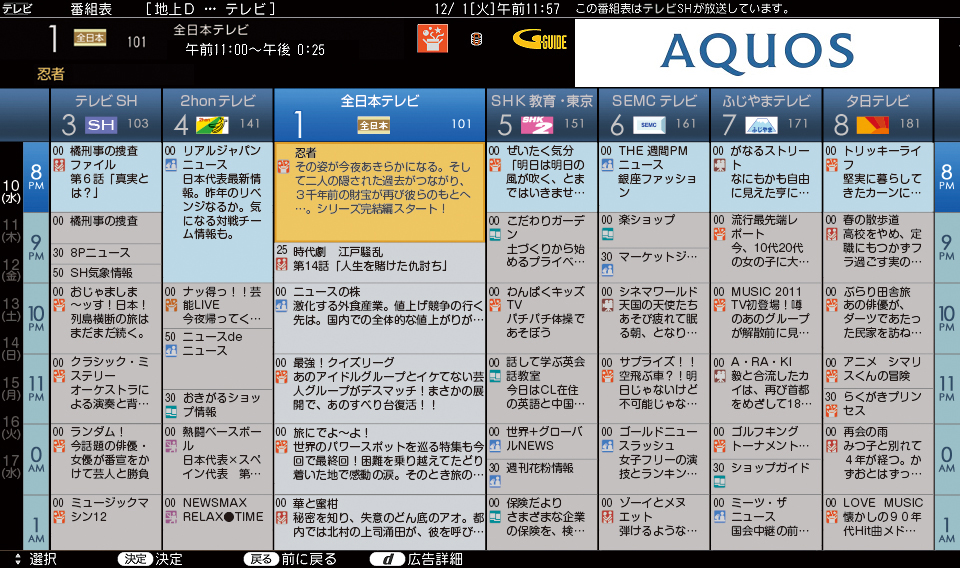Image resolution: width=960 pixels, height=568 pixels.
Task: Click the 全日本 logo in grid header
Action: [x=373, y=125]
